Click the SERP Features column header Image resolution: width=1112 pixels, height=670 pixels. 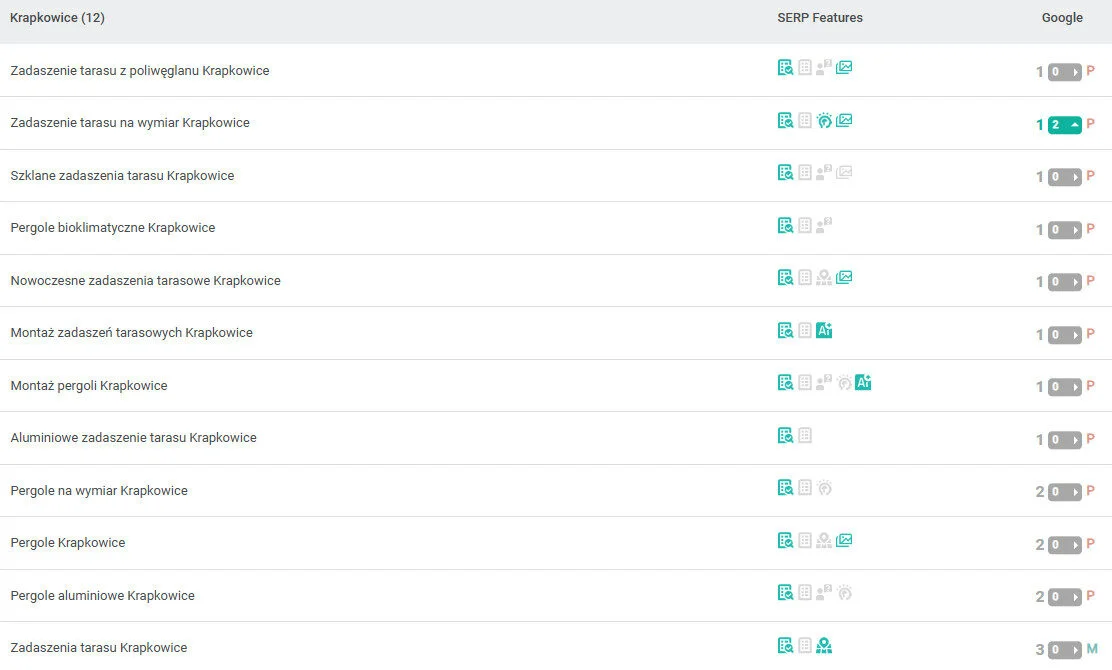click(x=819, y=18)
